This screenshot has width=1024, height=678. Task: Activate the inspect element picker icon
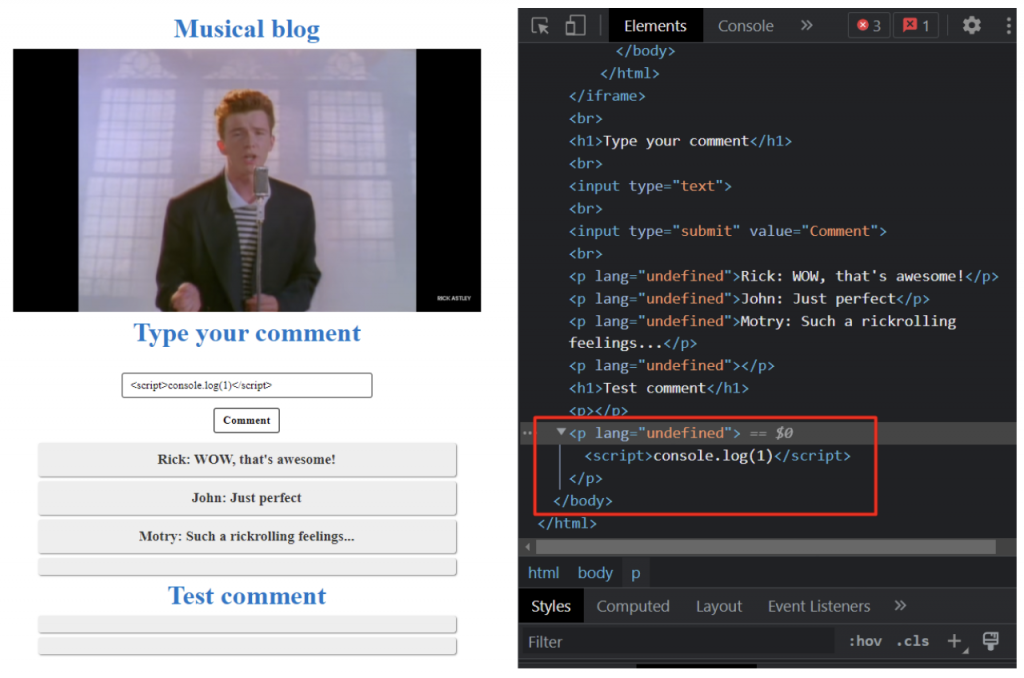[x=540, y=26]
